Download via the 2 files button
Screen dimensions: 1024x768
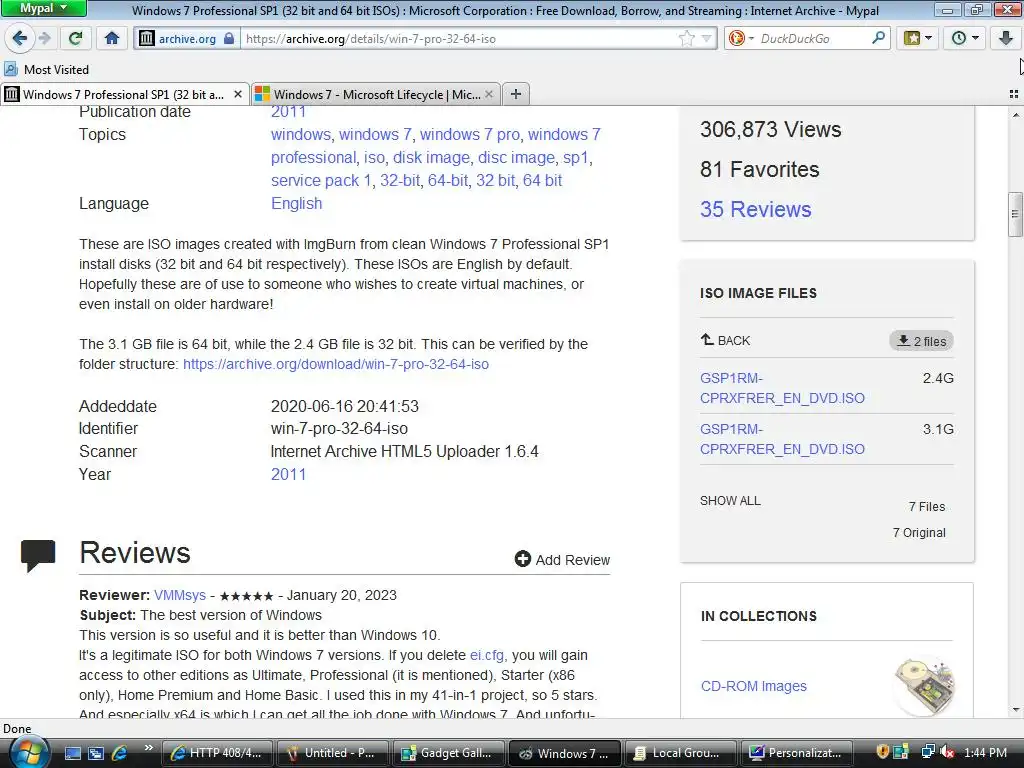921,341
